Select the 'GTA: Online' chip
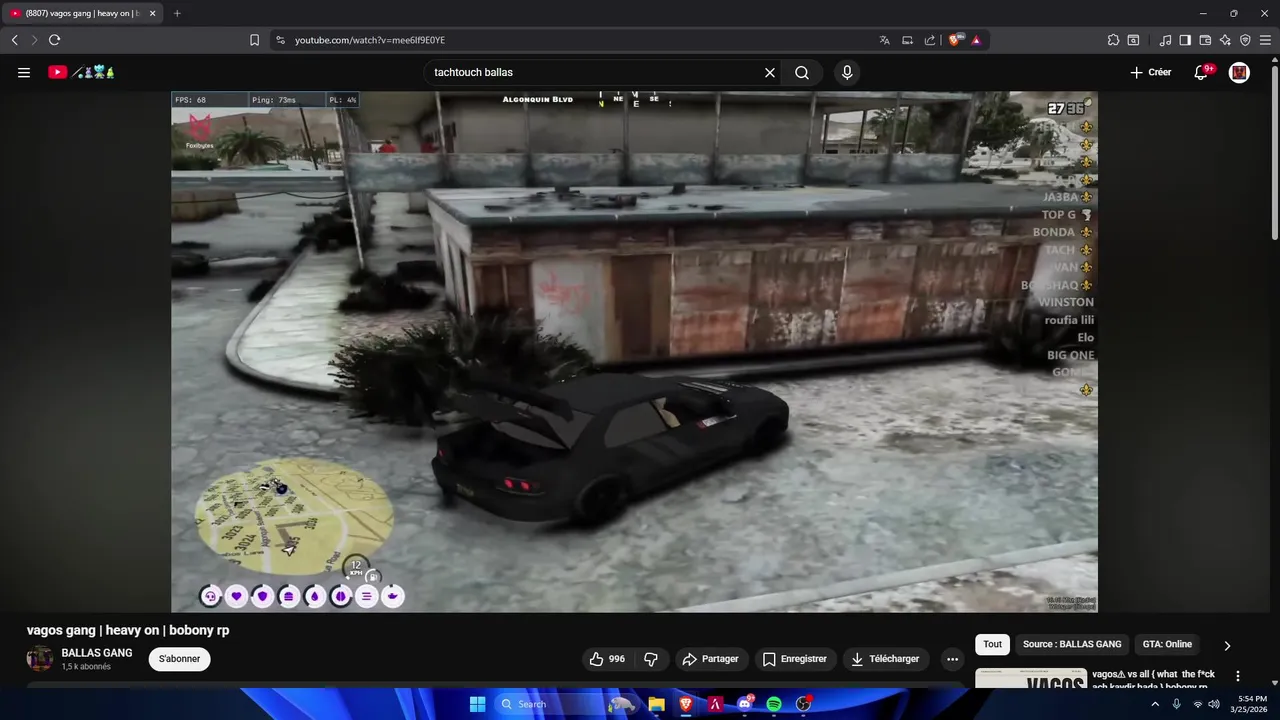Viewport: 1280px width, 720px height. coord(1167,645)
